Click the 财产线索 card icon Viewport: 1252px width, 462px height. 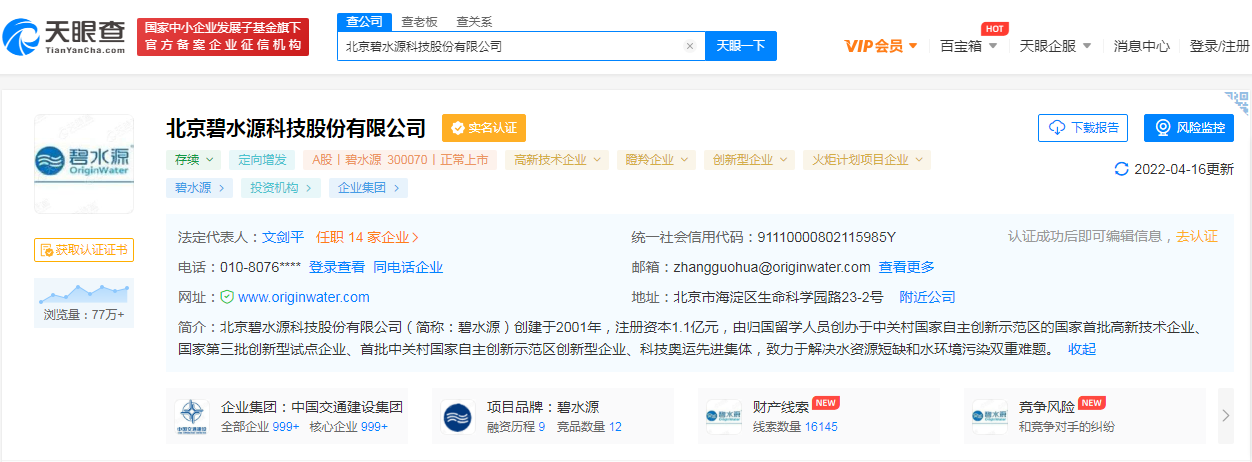point(724,416)
